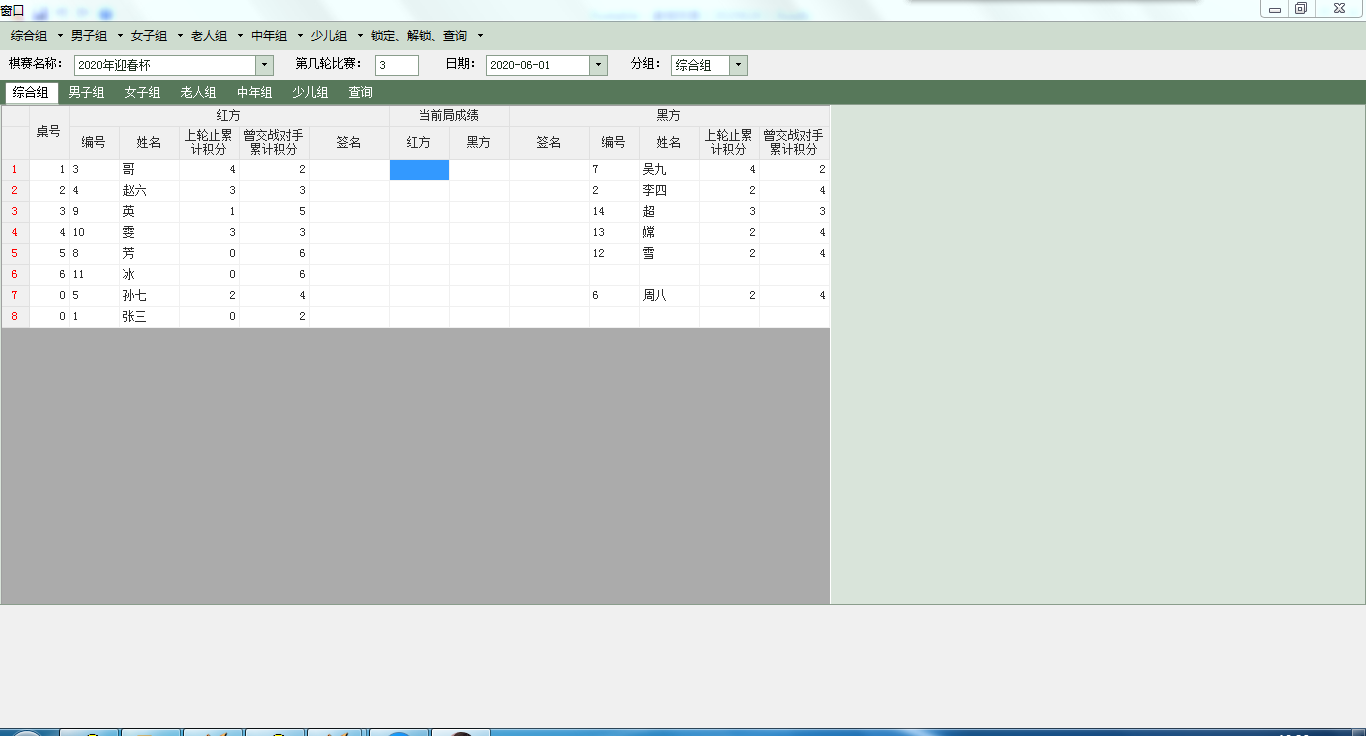Click the red 签名 cell in 孙七 row
This screenshot has width=1366, height=736.
(349, 296)
